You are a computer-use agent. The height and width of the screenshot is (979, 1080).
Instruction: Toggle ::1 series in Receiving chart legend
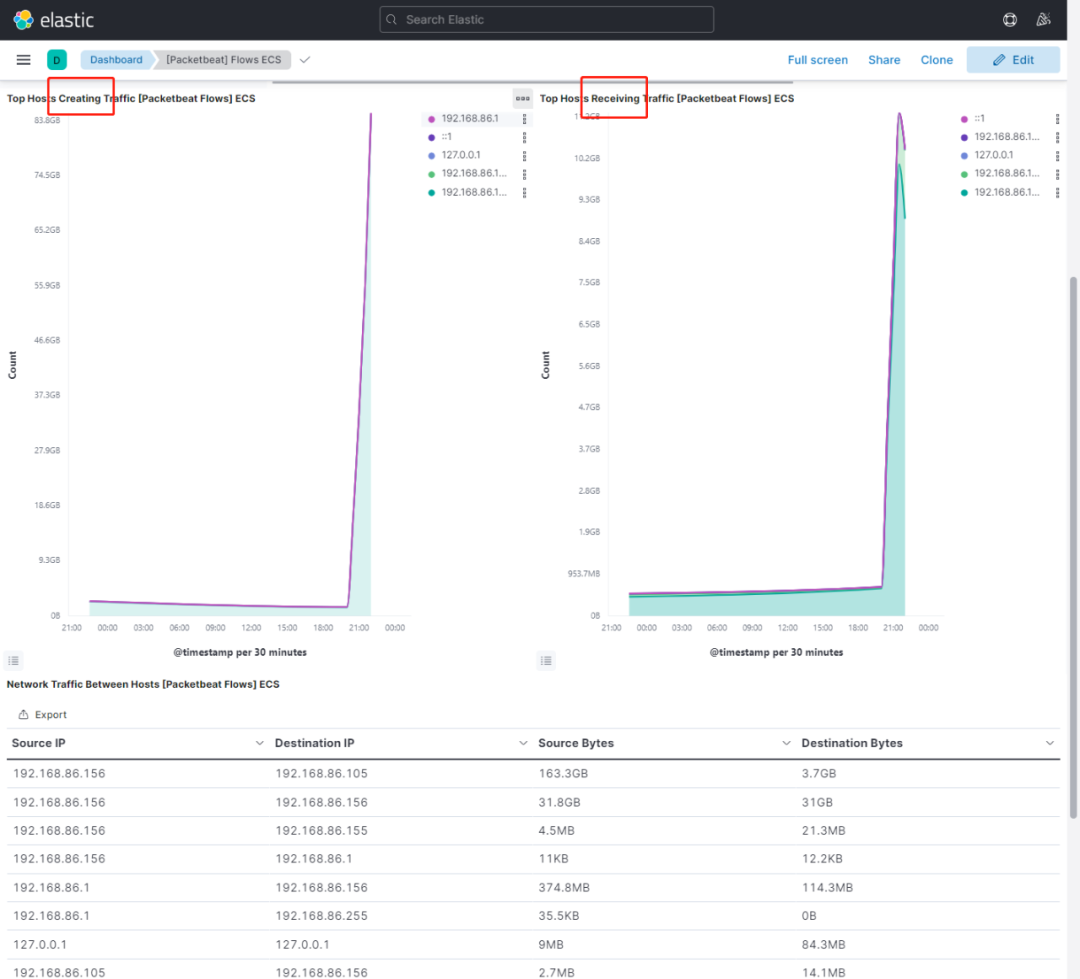click(979, 118)
